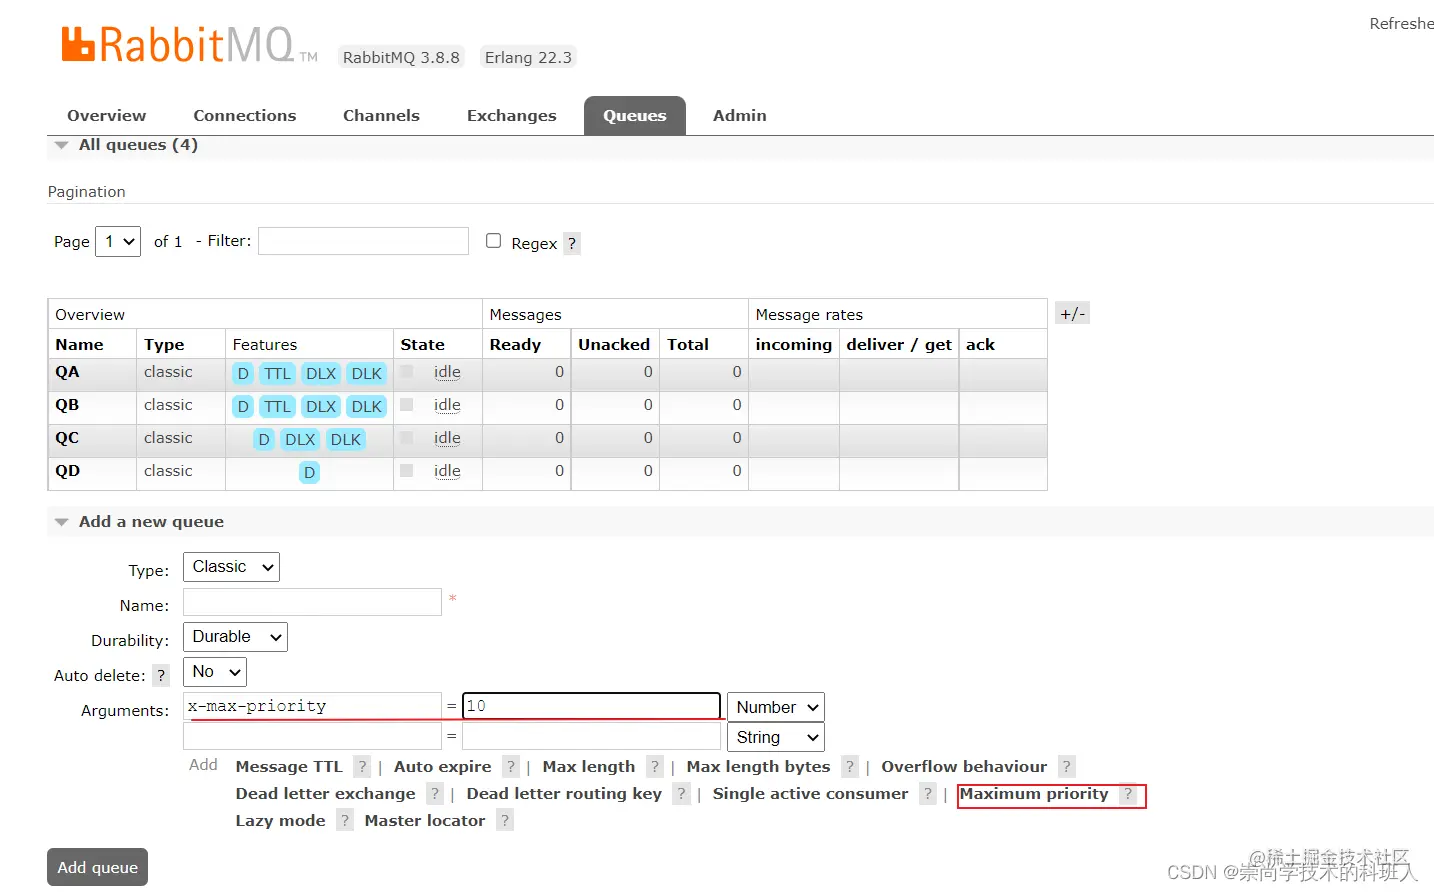Screen dimensions: 1434x892
Task: Click the TTL badge of queue QA
Action: point(277,374)
